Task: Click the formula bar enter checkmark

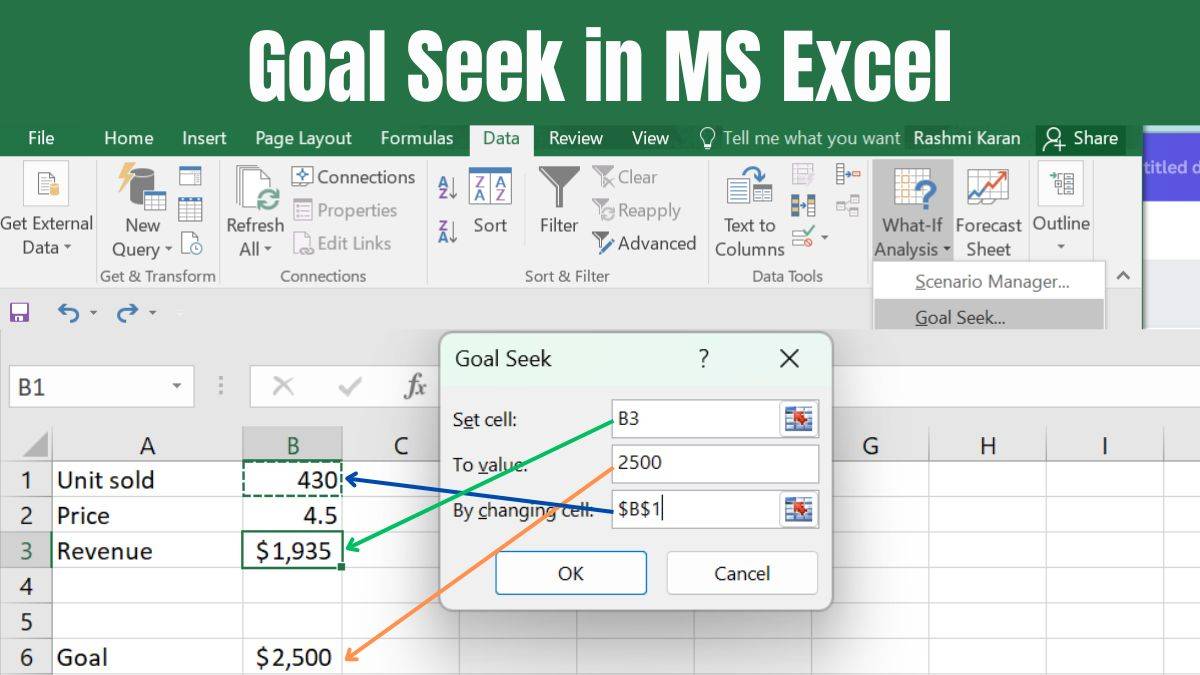Action: 350,386
